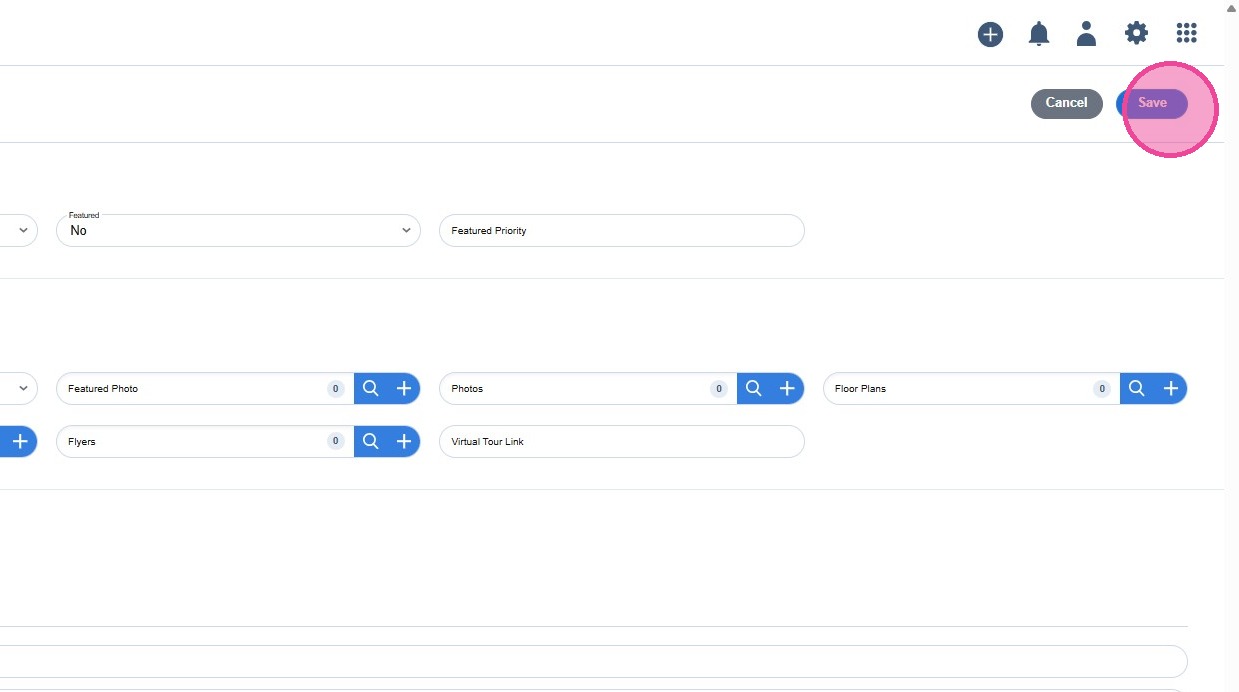Add a Featured Photo
Screen dimensions: 1239x692
tap(404, 389)
